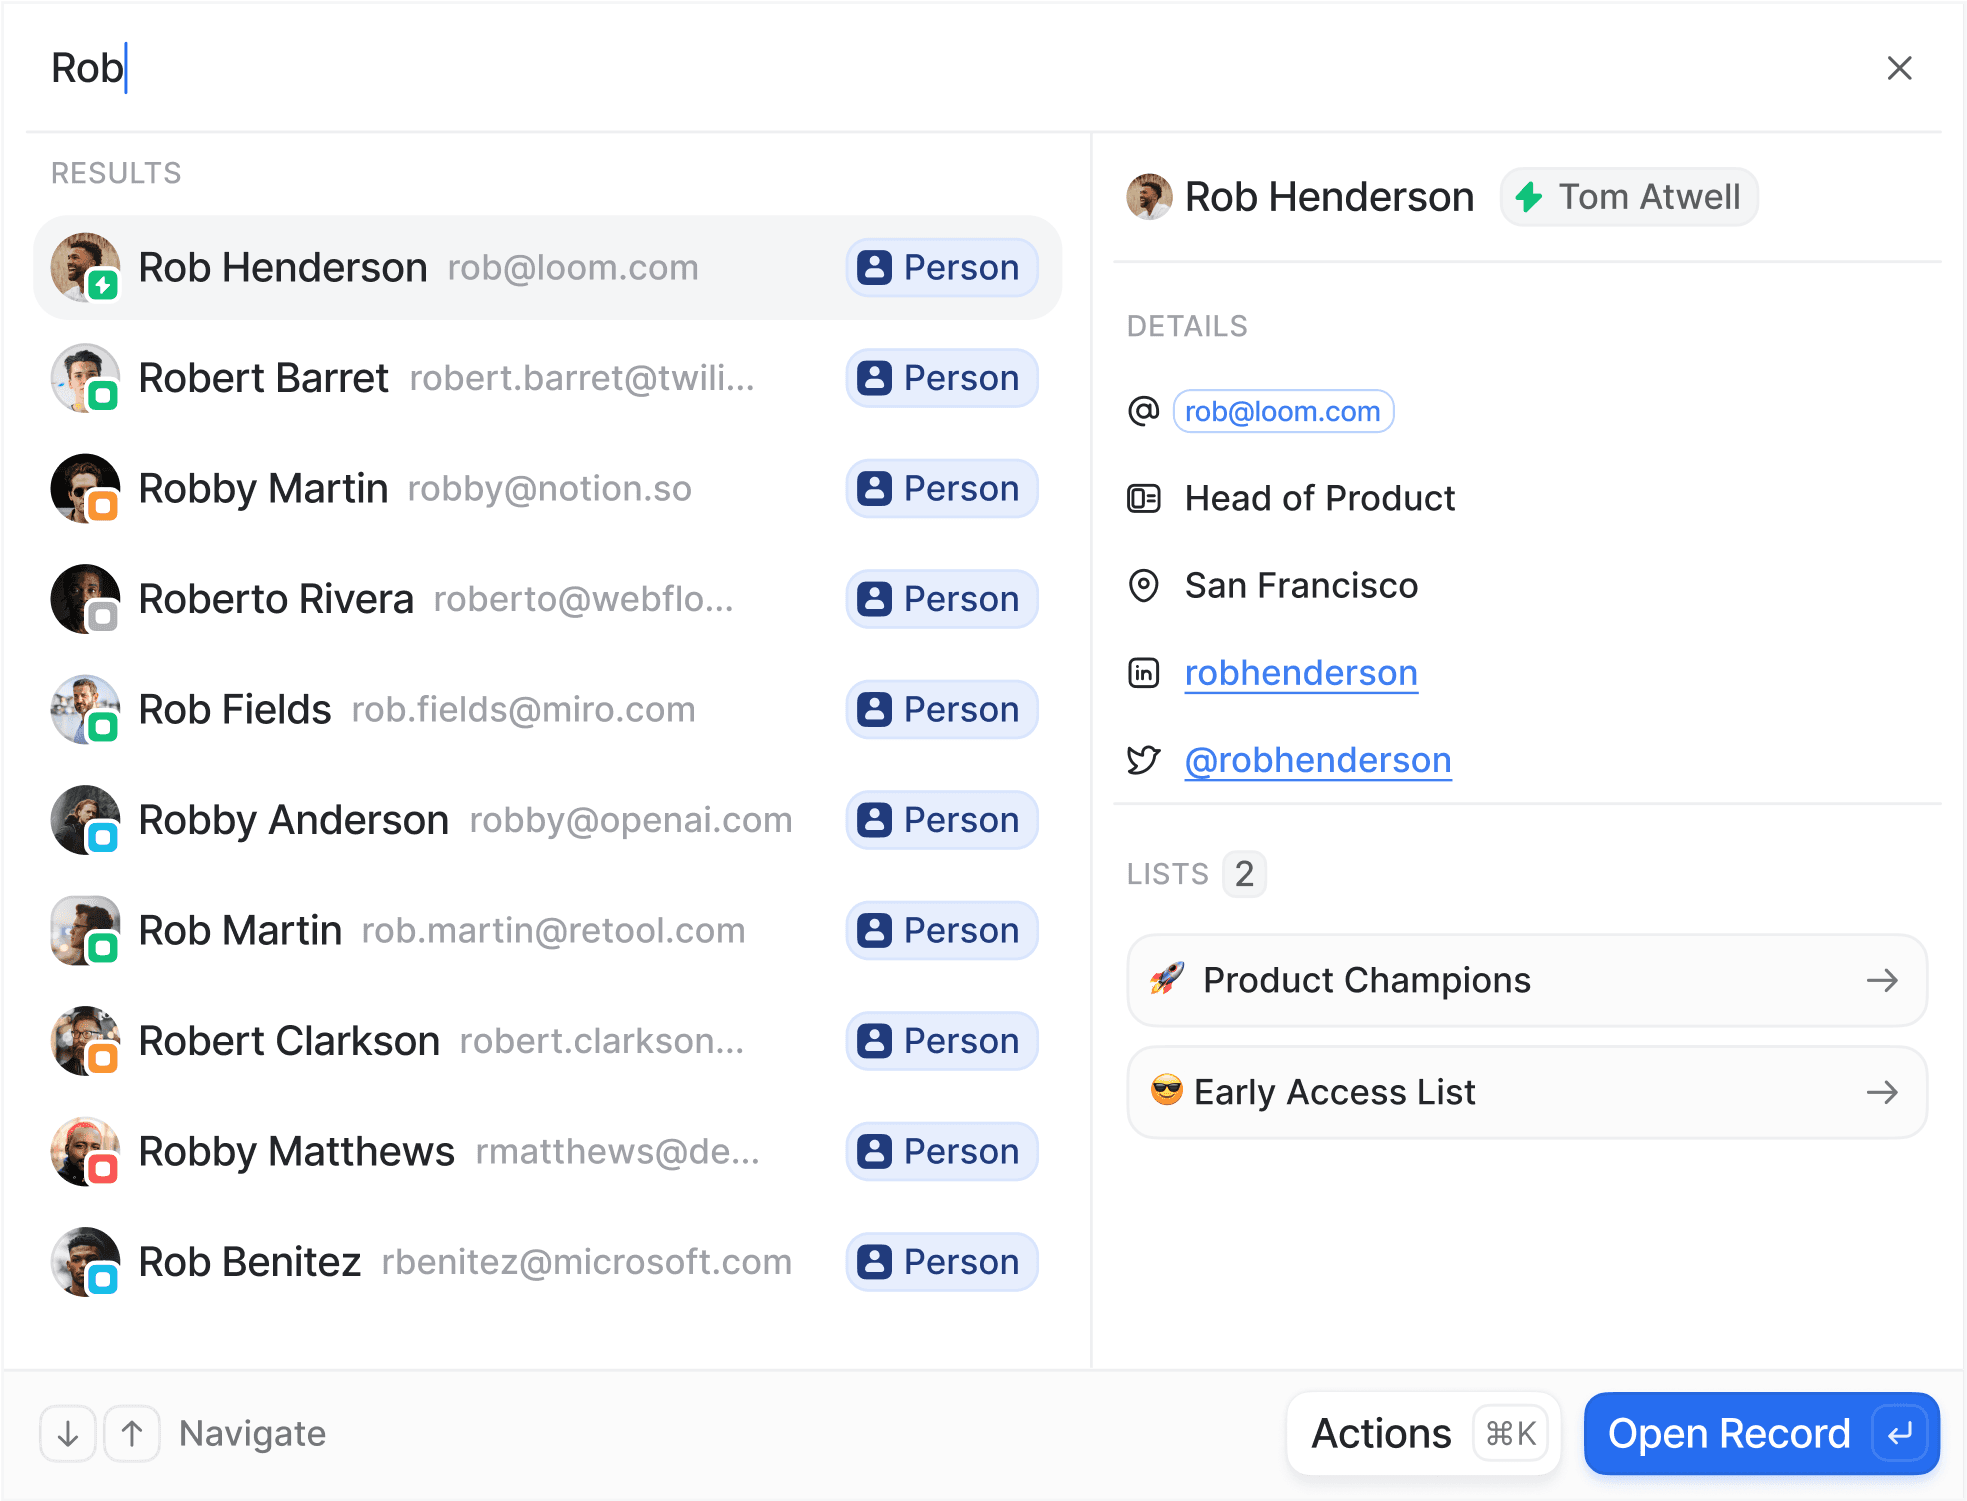Click the Tom Atwell owner tag
This screenshot has width=1967, height=1501.
pos(1629,197)
